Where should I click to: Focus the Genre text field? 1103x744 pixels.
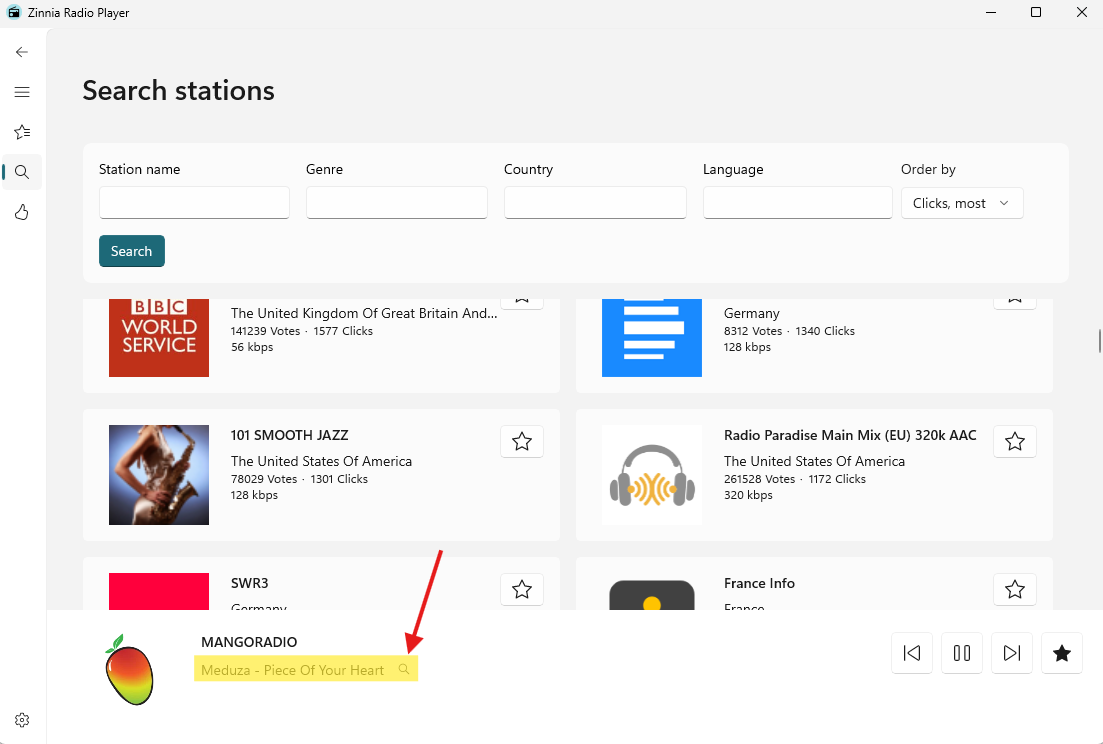396,203
